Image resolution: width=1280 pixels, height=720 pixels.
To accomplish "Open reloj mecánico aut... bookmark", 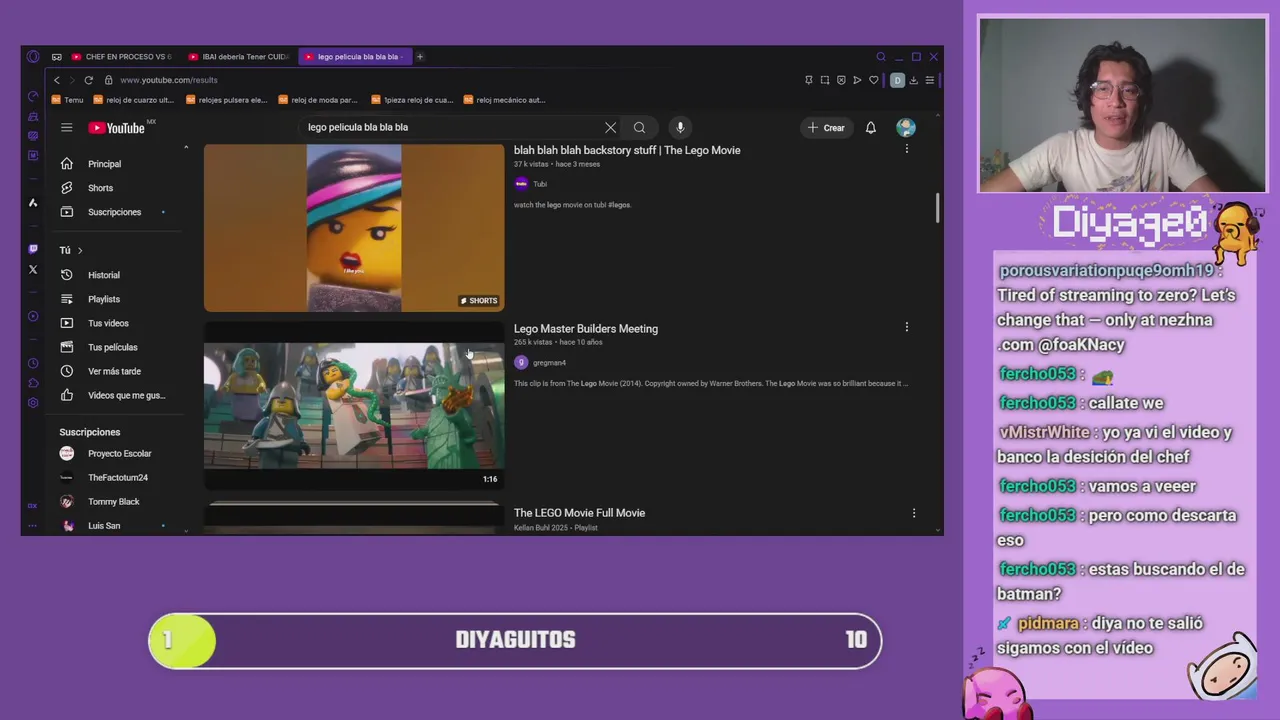I will (x=505, y=100).
